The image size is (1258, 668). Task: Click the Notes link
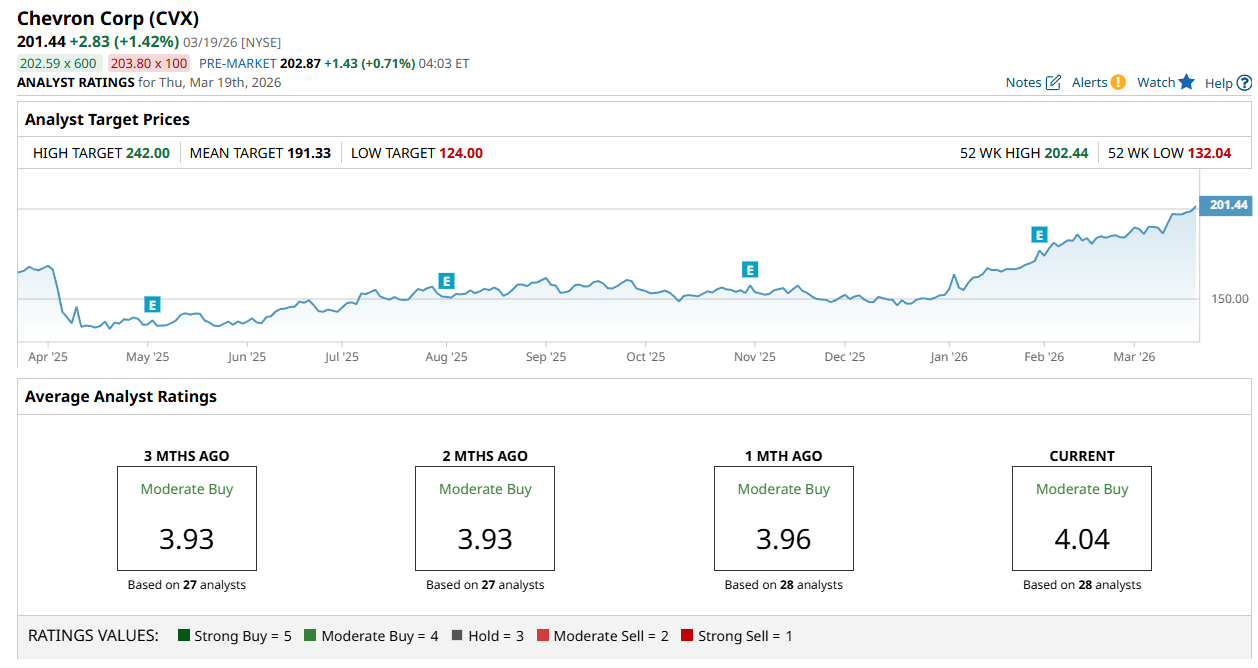point(1024,83)
